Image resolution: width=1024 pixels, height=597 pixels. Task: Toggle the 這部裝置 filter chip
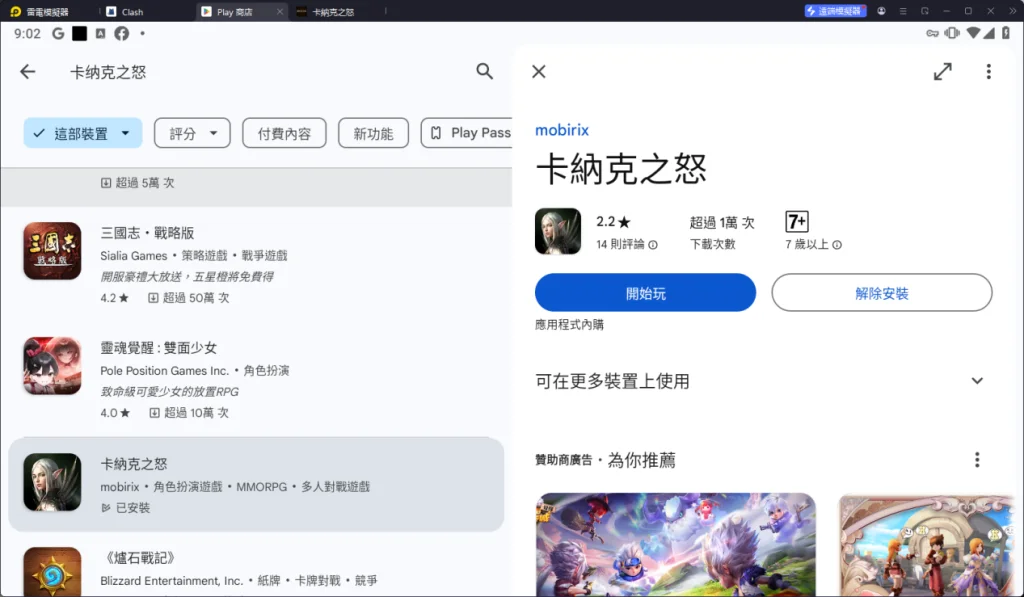tap(83, 133)
